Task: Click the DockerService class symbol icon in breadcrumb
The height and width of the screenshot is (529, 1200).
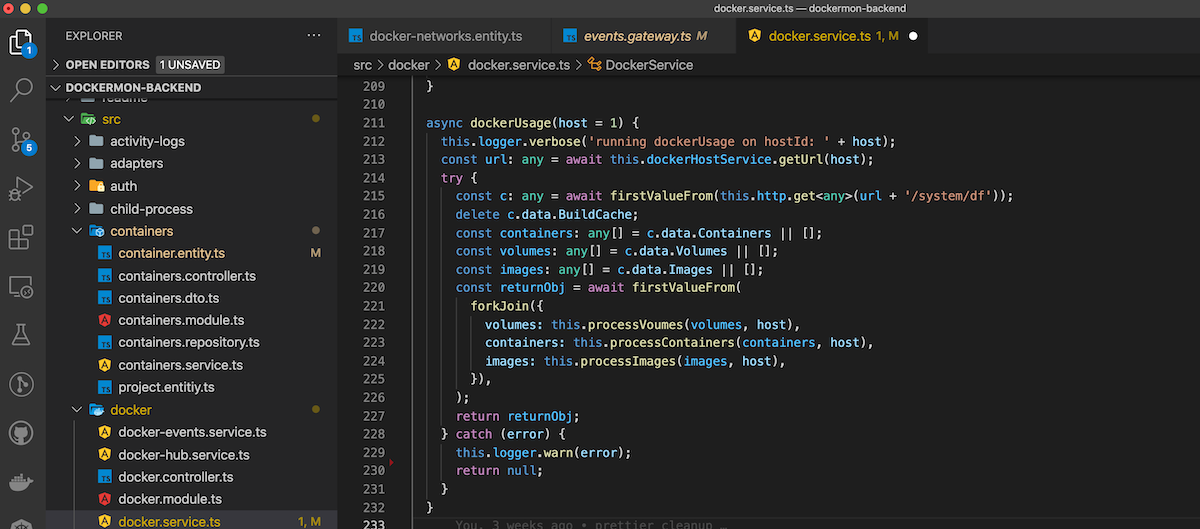Action: coord(595,65)
